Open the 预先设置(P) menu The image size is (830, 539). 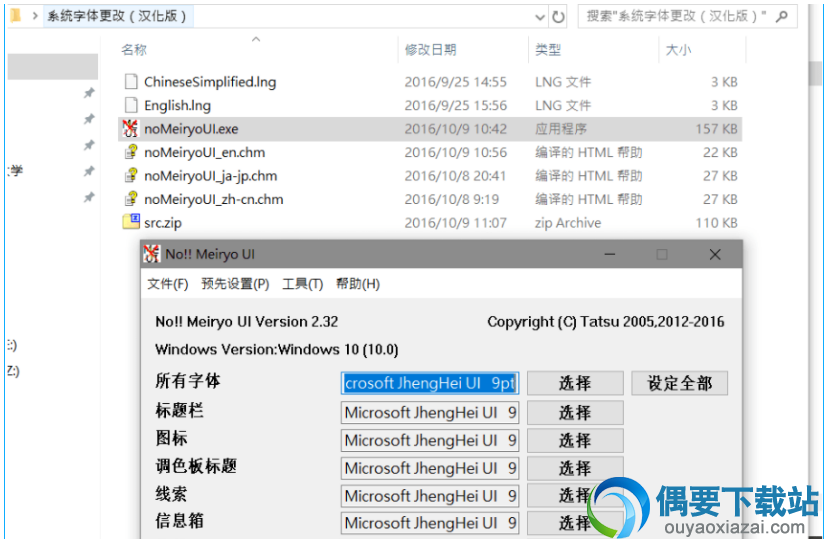(235, 284)
